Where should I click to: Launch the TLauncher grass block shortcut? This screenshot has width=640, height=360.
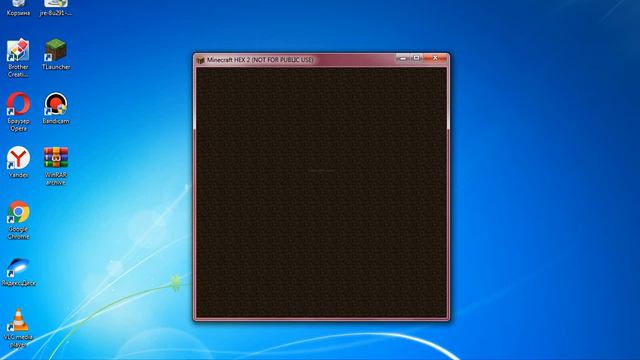[x=56, y=54]
